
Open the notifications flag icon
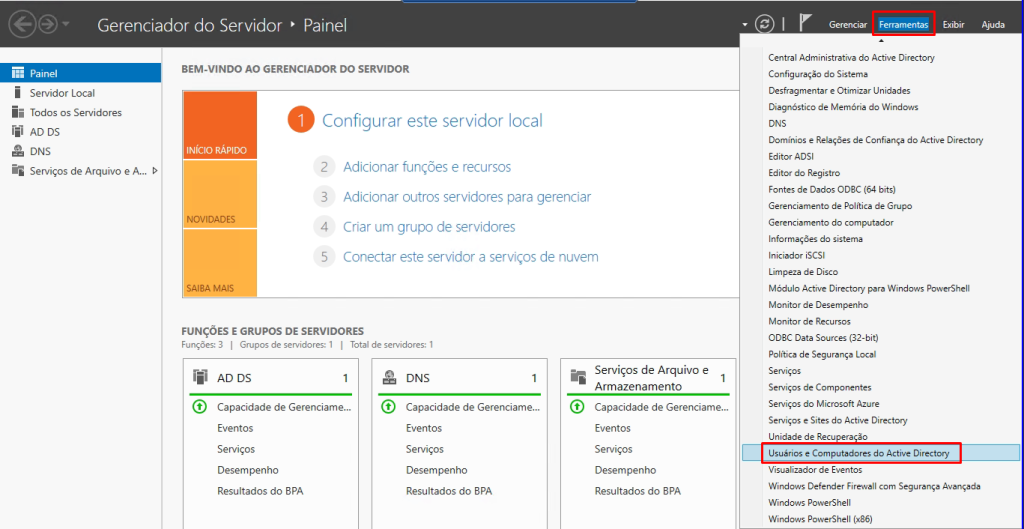pyautogui.click(x=804, y=24)
